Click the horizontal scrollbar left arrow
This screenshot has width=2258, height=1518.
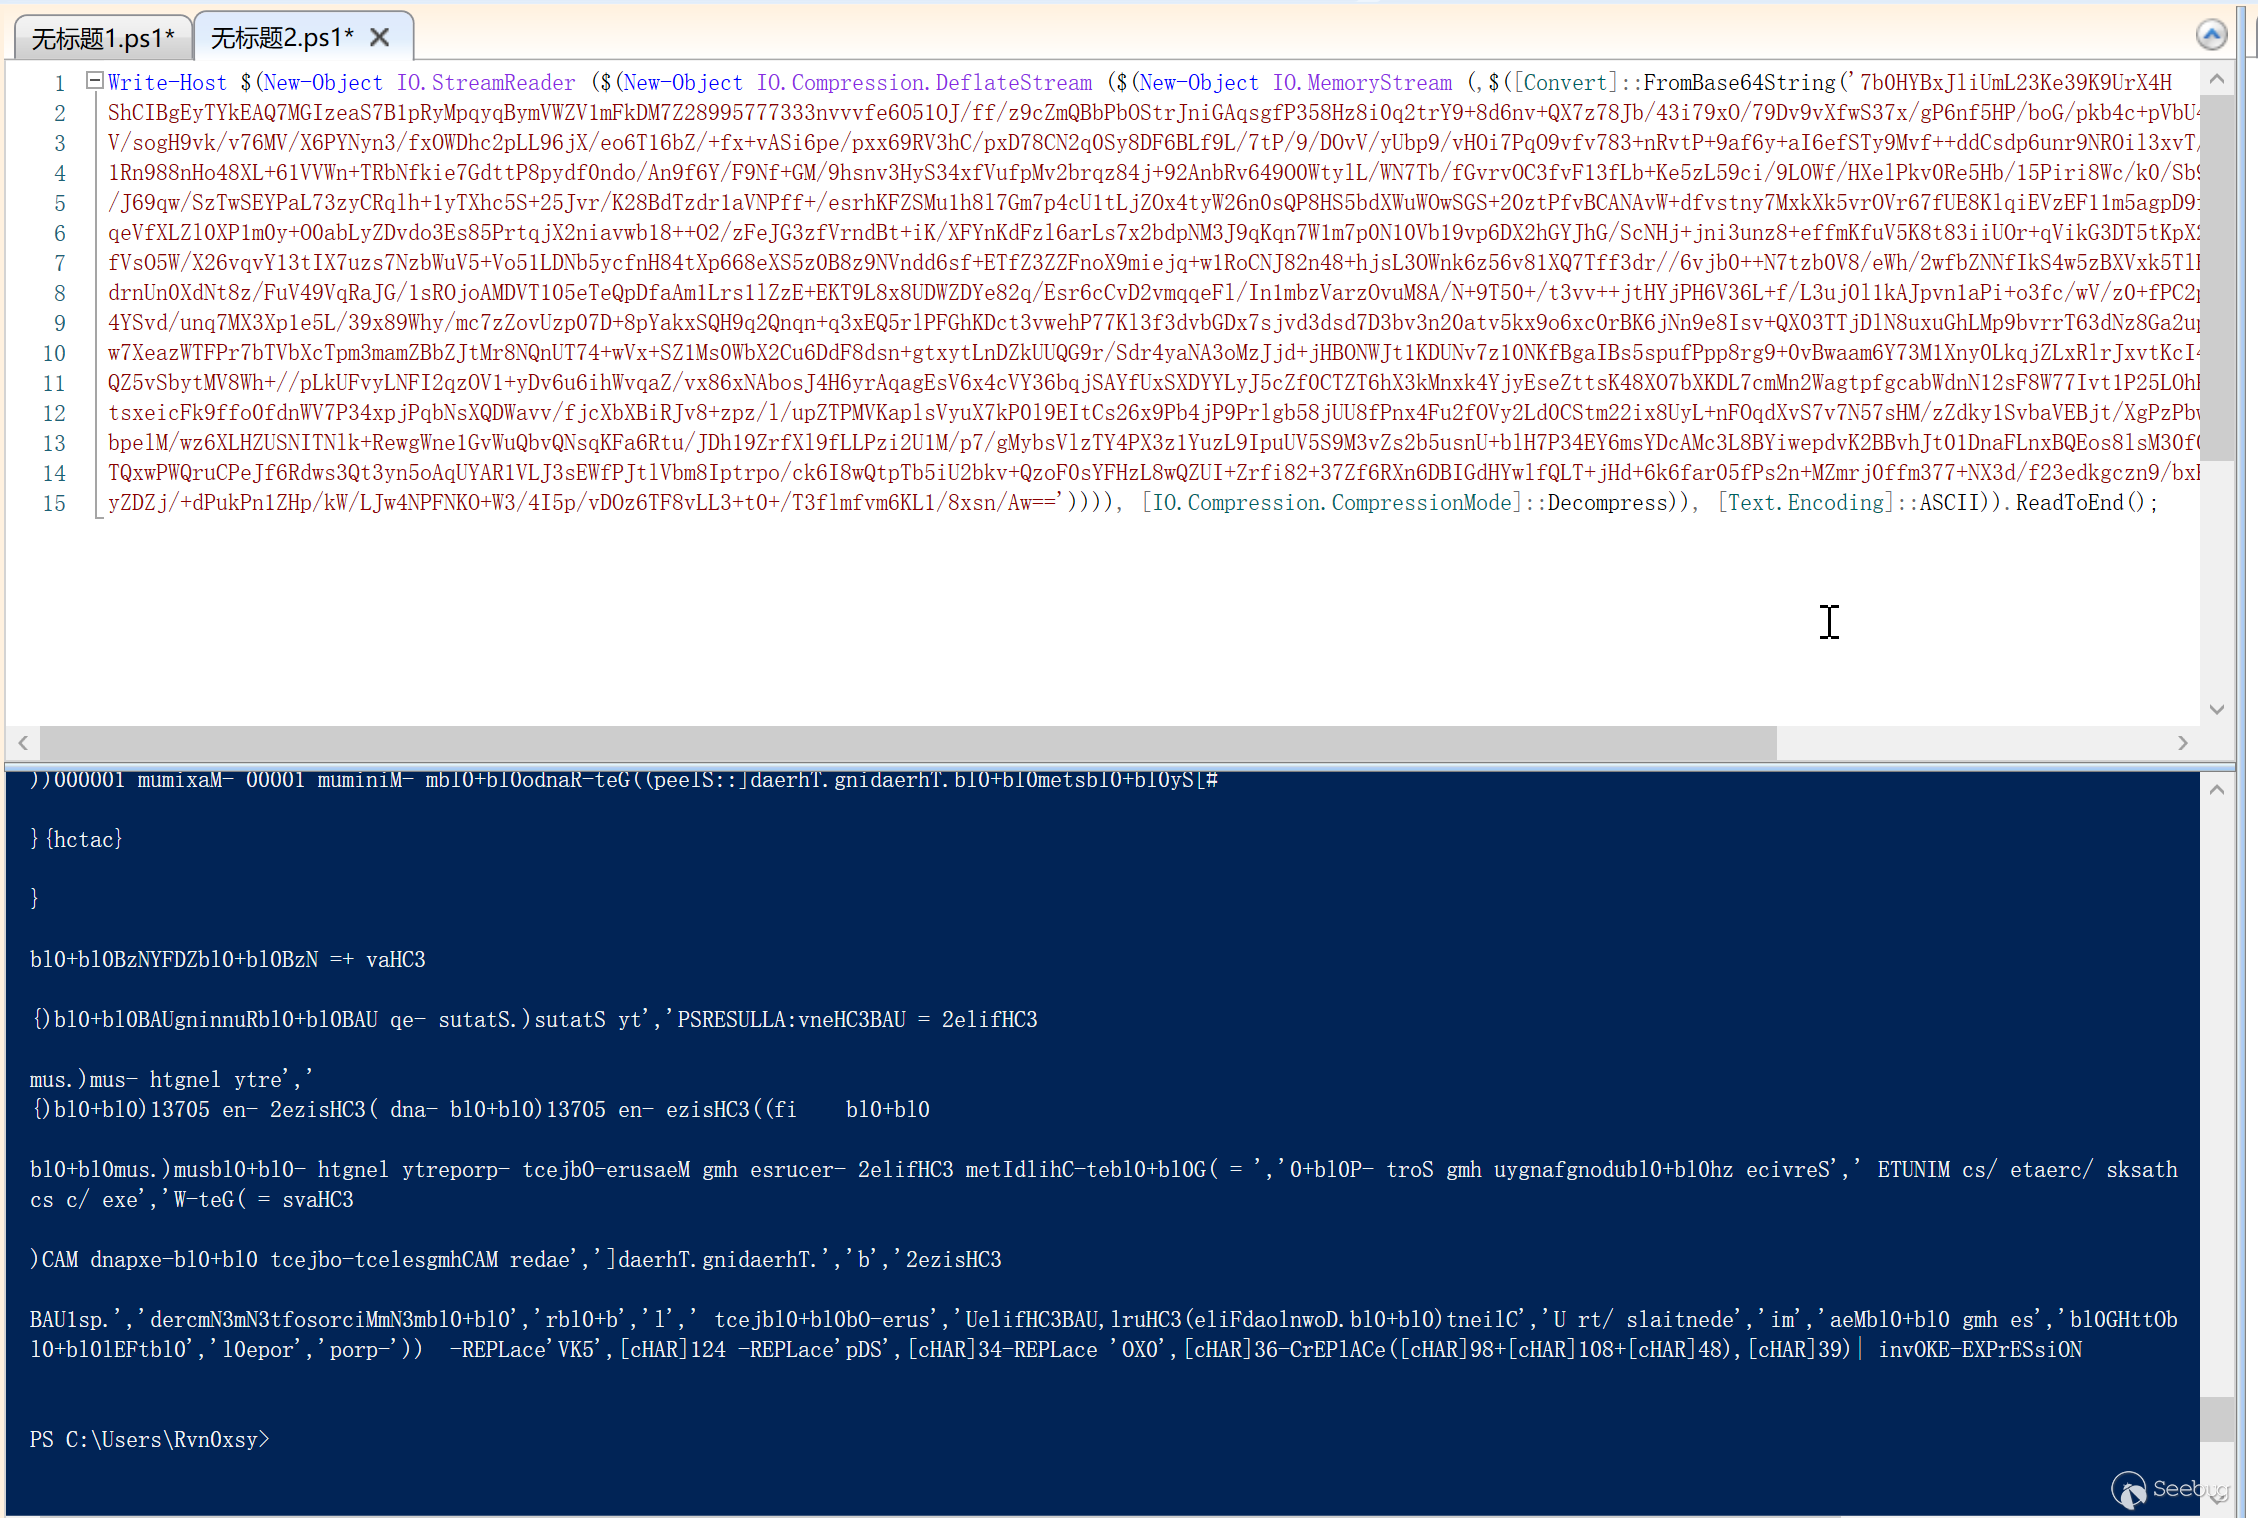23,743
